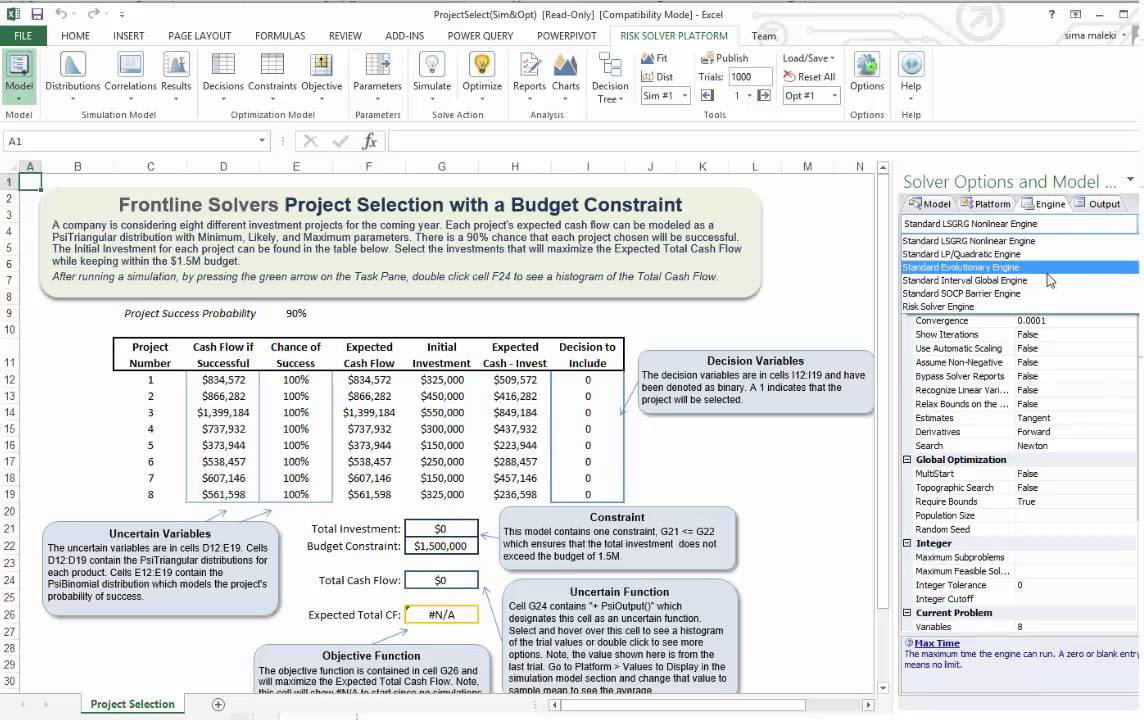Click the Undo icon

click(61, 14)
